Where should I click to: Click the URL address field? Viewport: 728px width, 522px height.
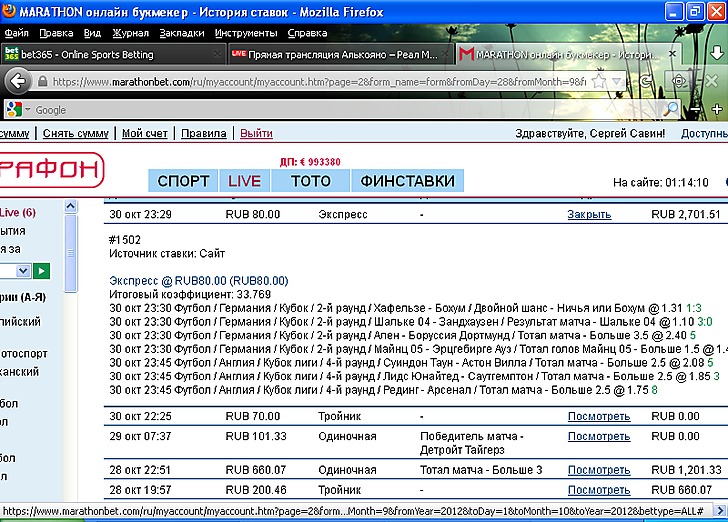point(318,82)
